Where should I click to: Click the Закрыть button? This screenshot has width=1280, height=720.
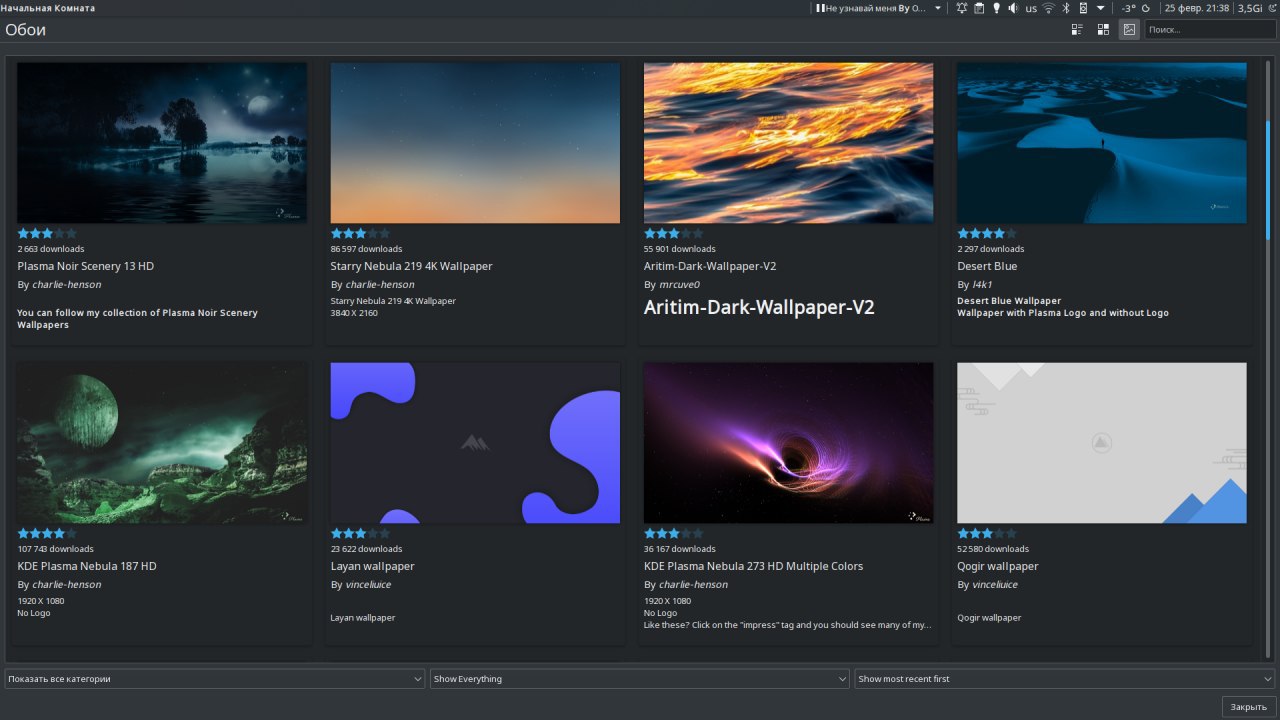point(1249,707)
